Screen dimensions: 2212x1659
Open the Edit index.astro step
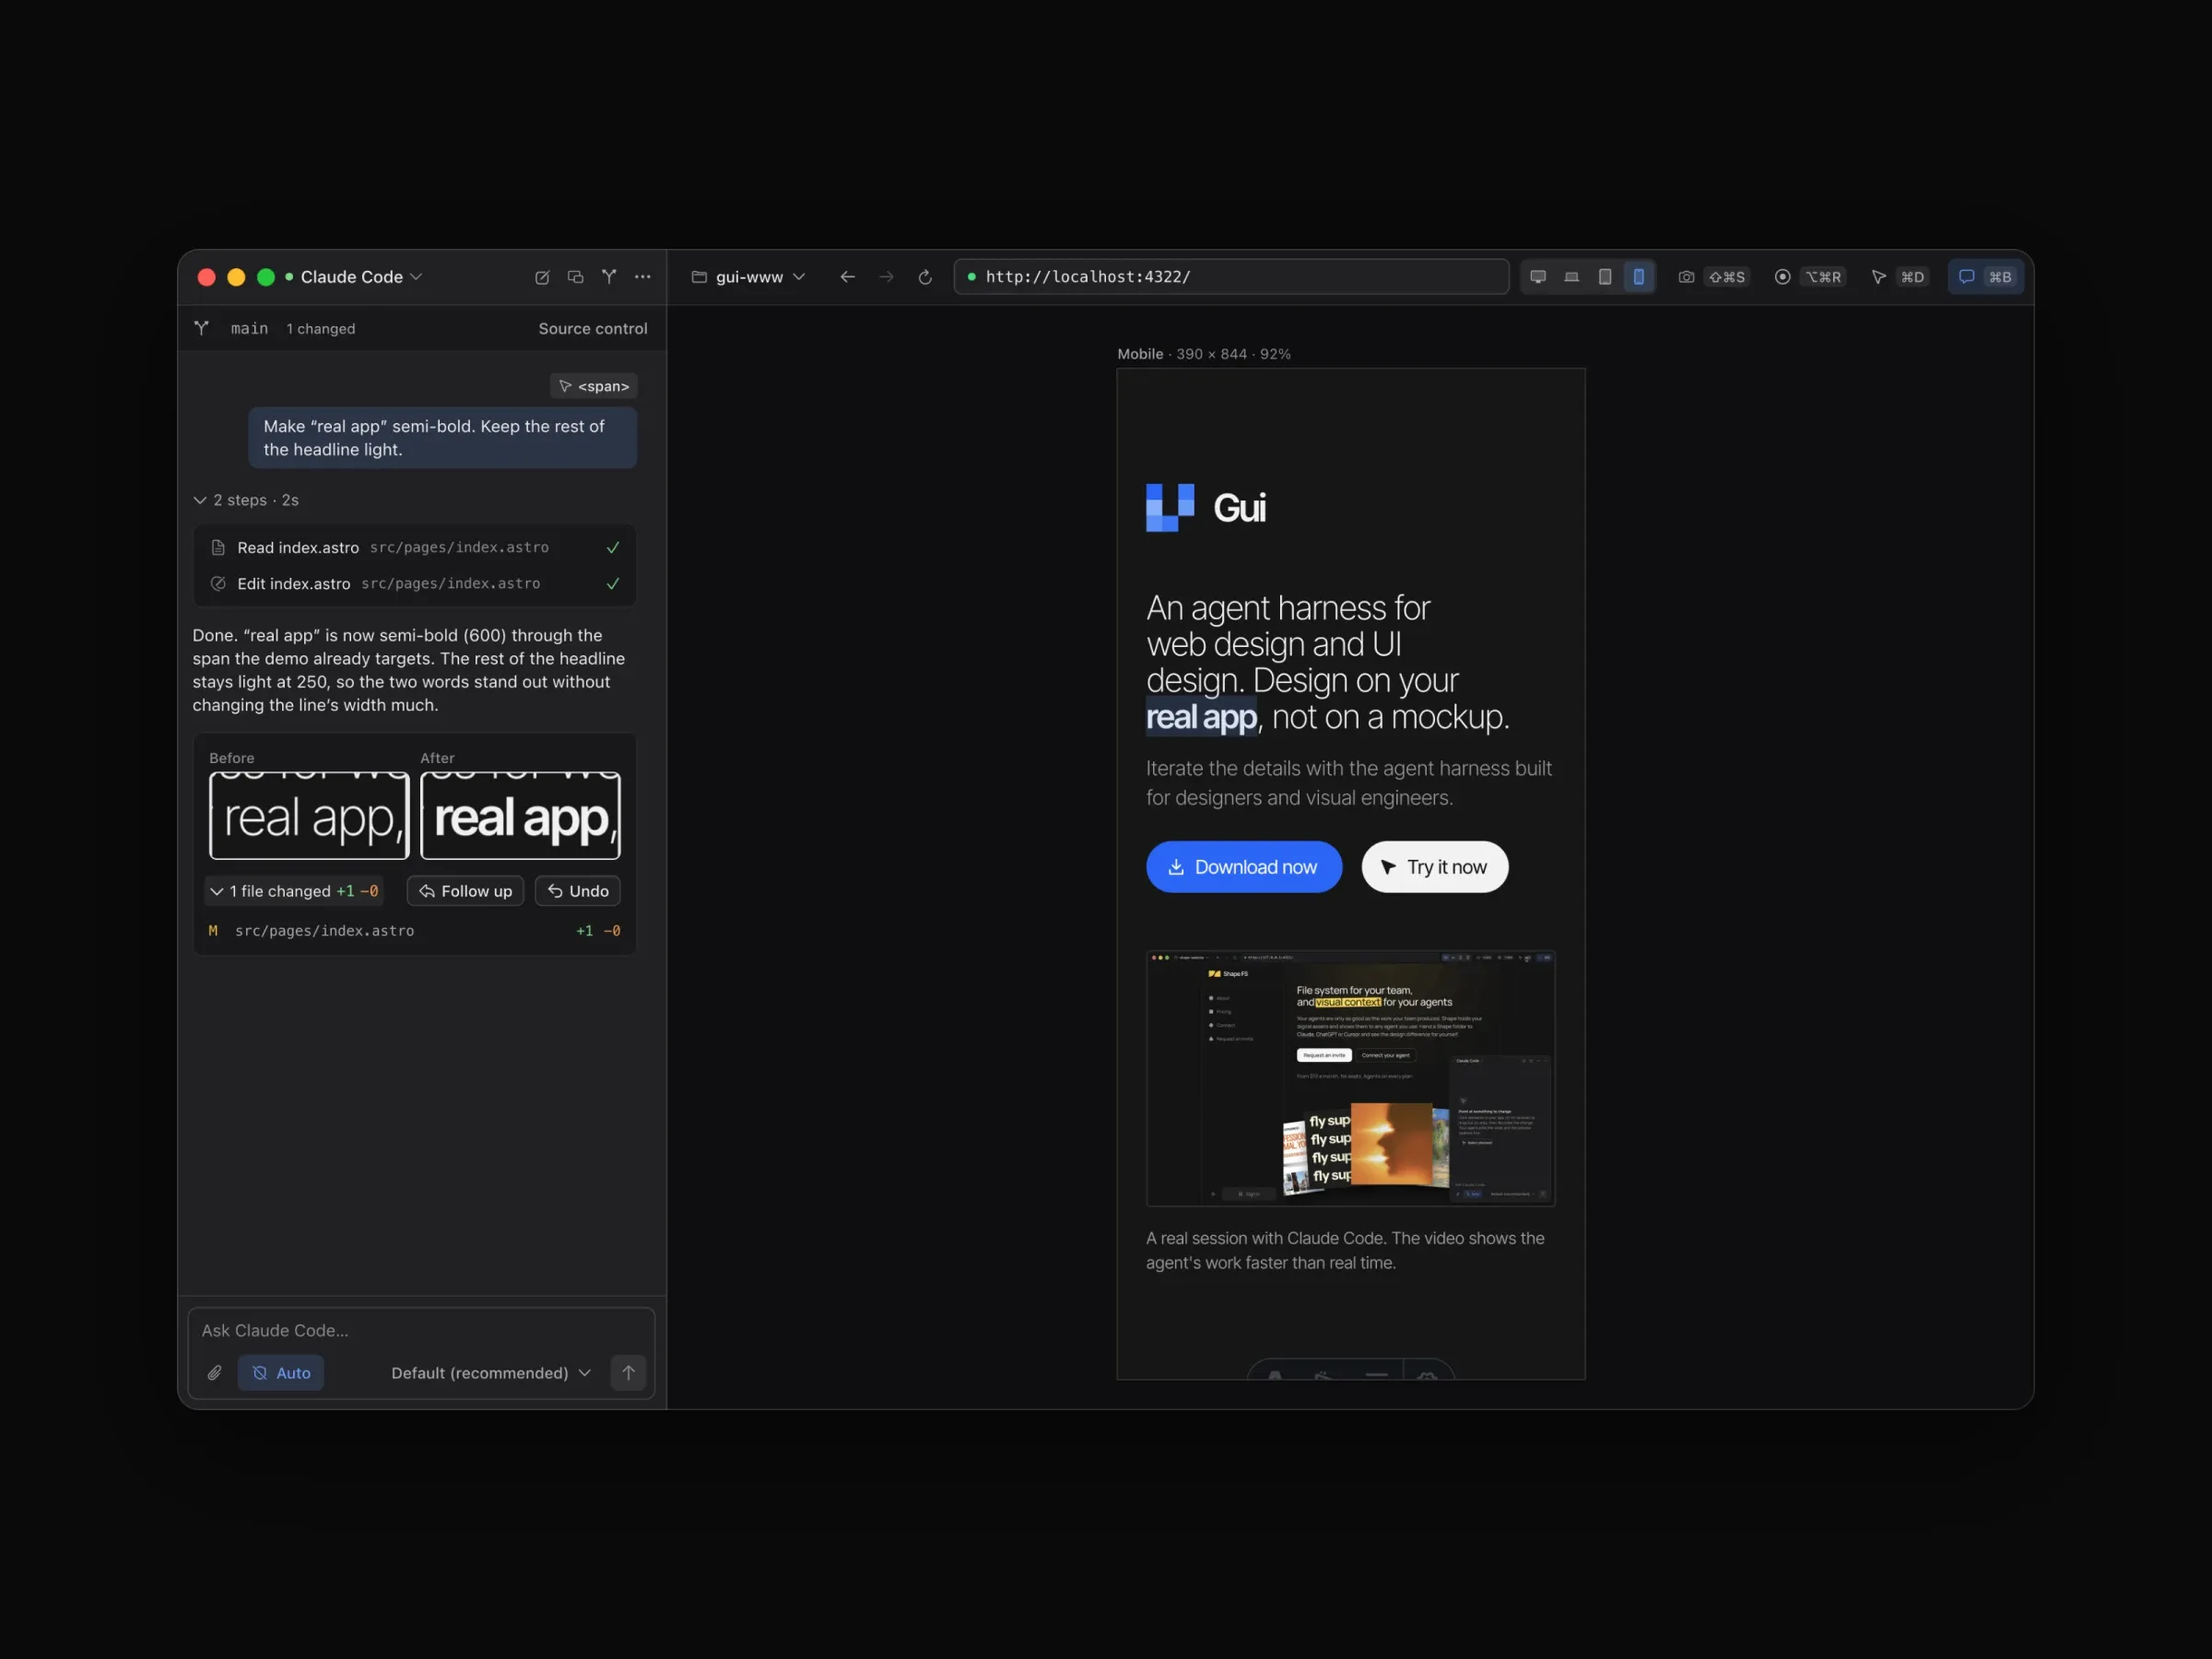pyautogui.click(x=415, y=584)
